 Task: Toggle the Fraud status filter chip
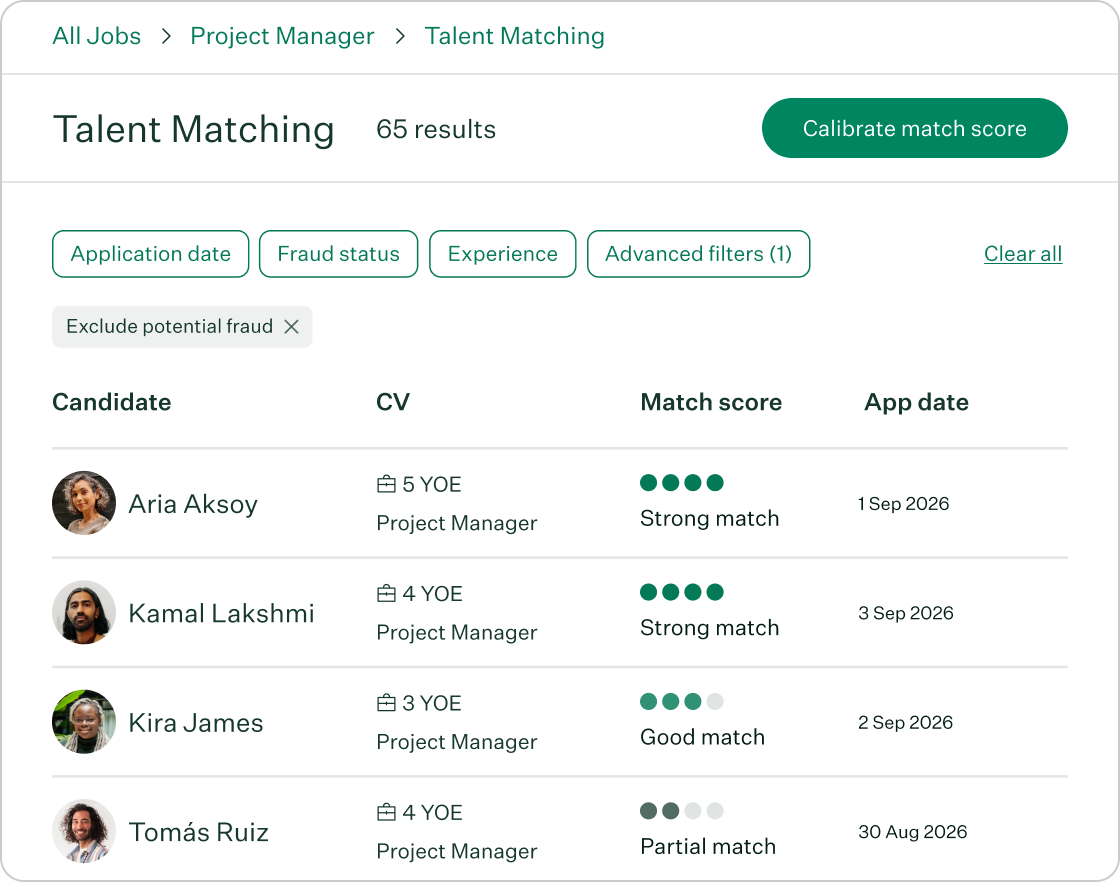[338, 254]
